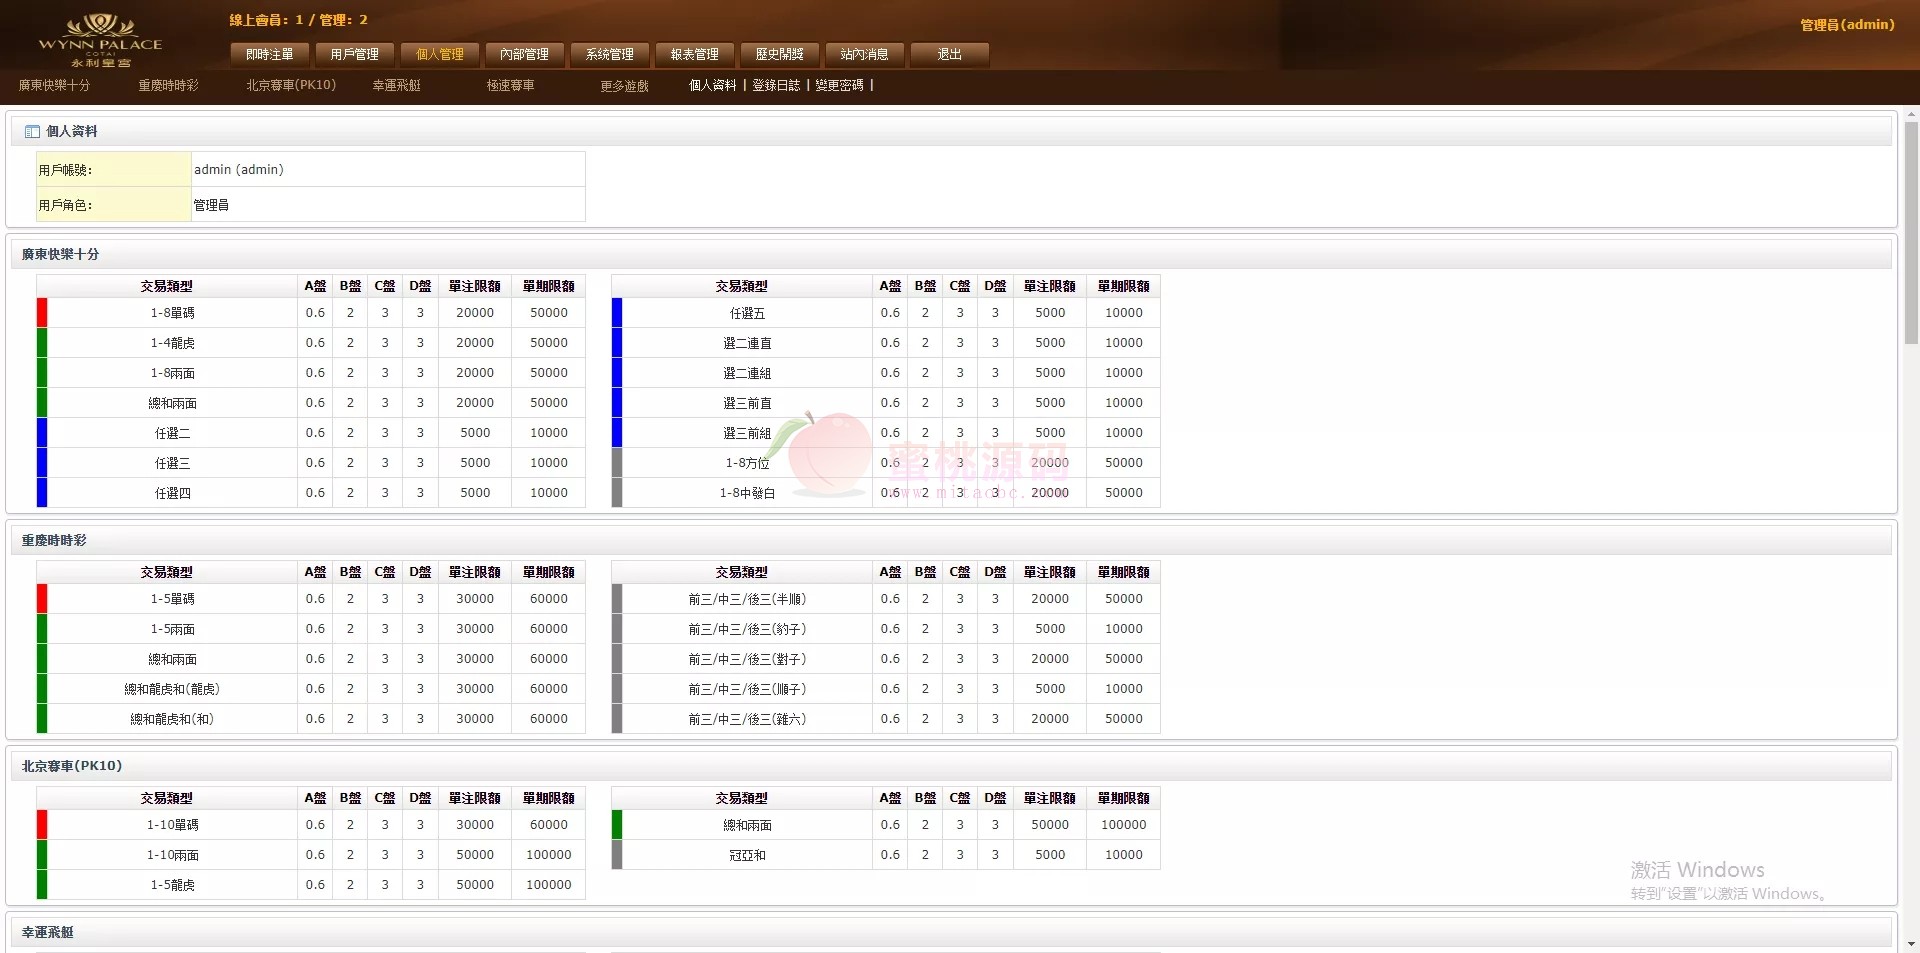
Task: Open the 登錄日誌 link
Action: (776, 86)
